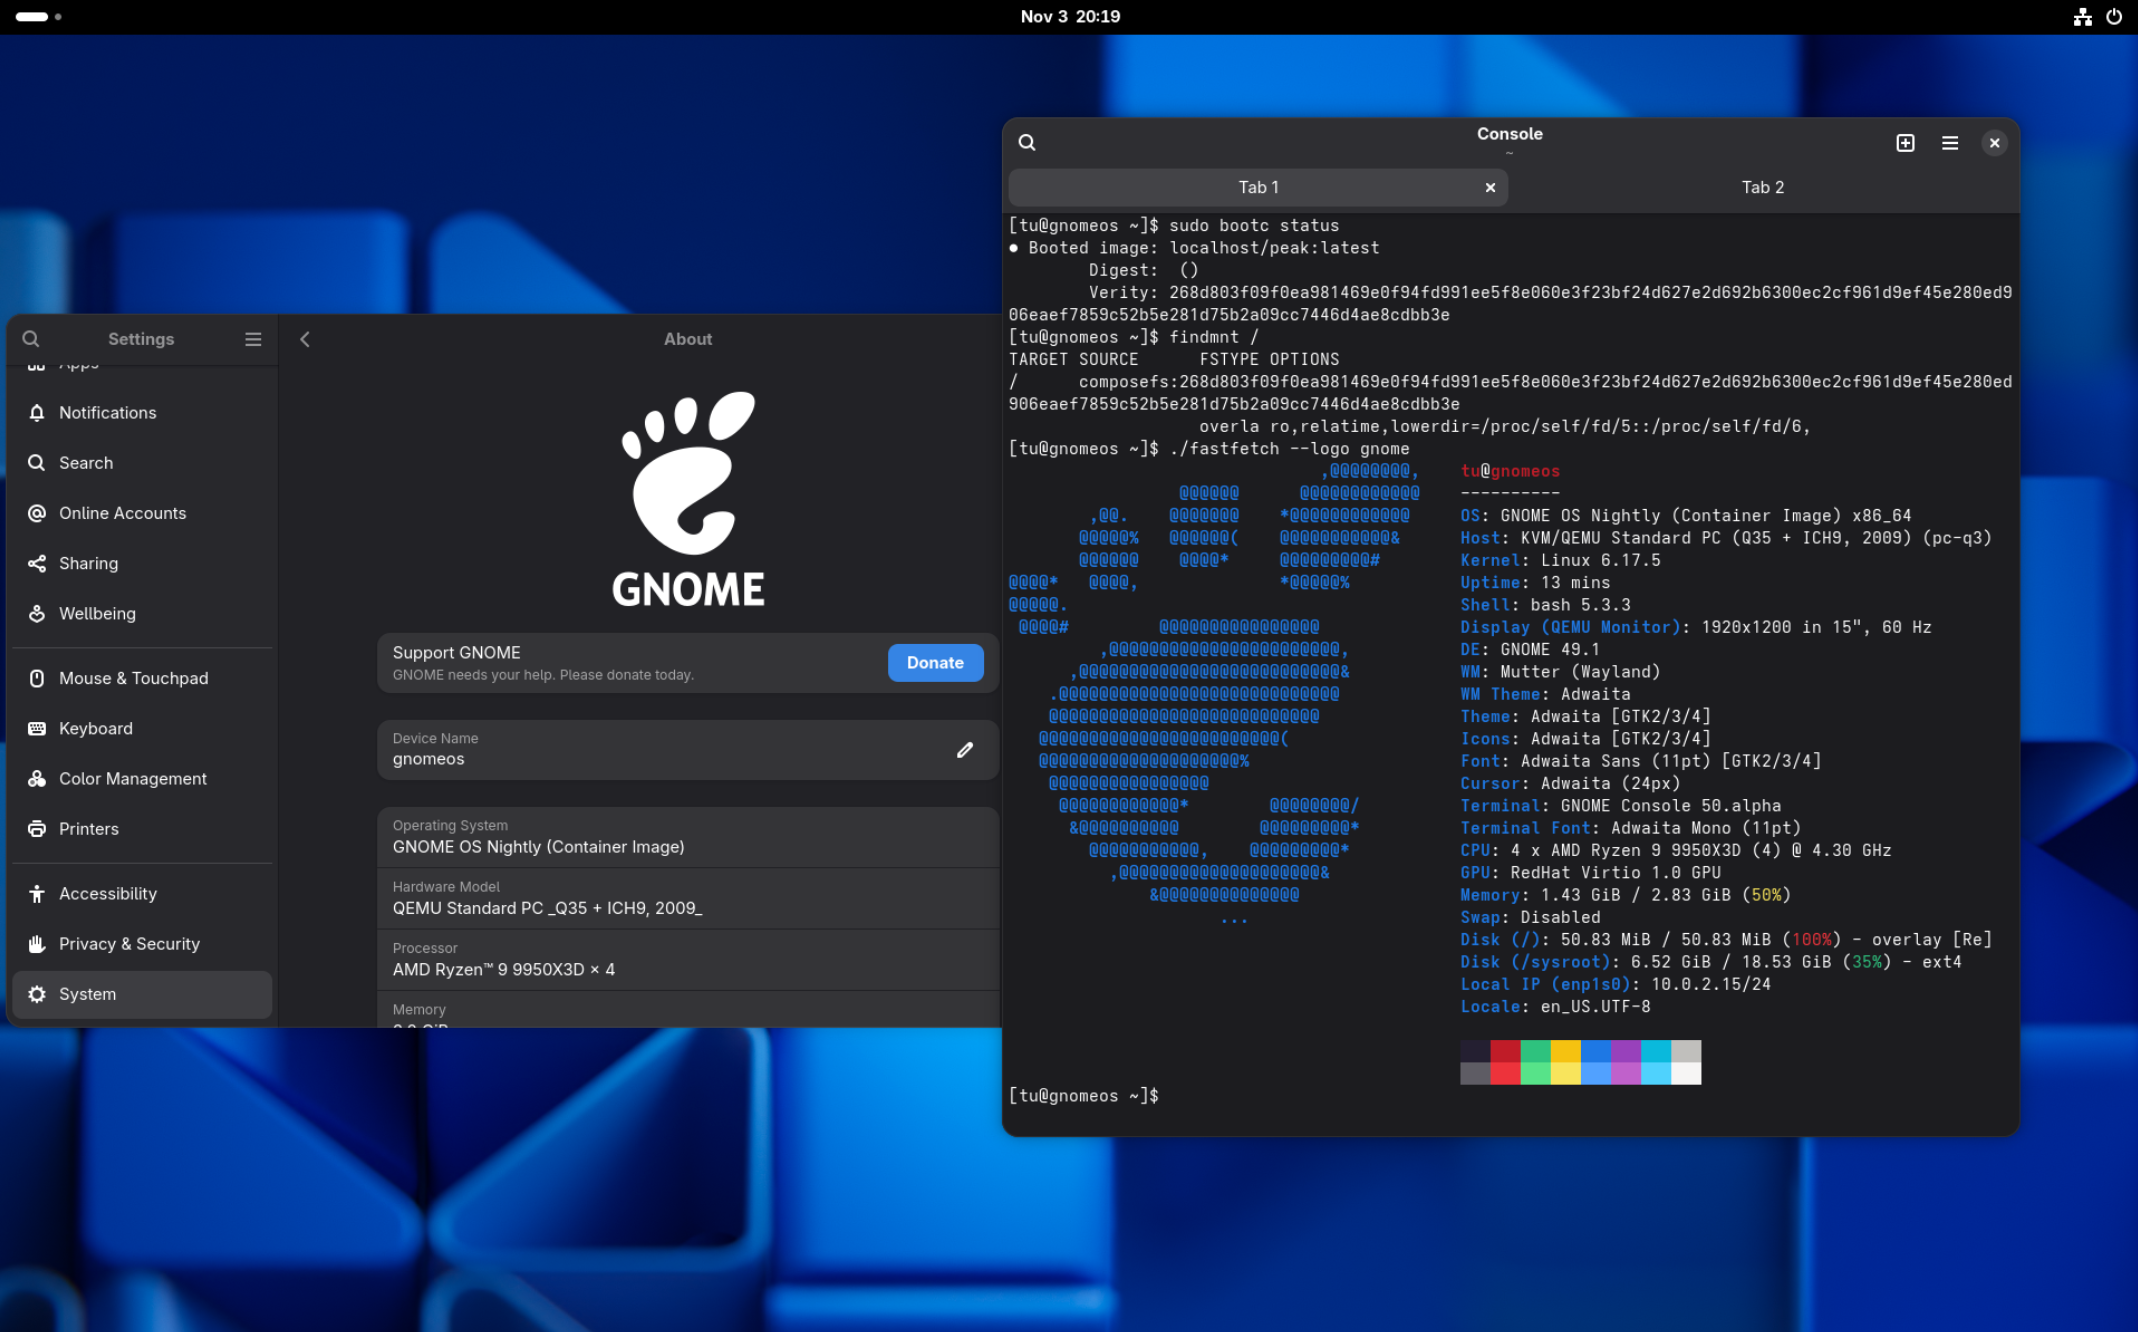Open the system power menu
This screenshot has height=1332, width=2138.
(x=2114, y=16)
